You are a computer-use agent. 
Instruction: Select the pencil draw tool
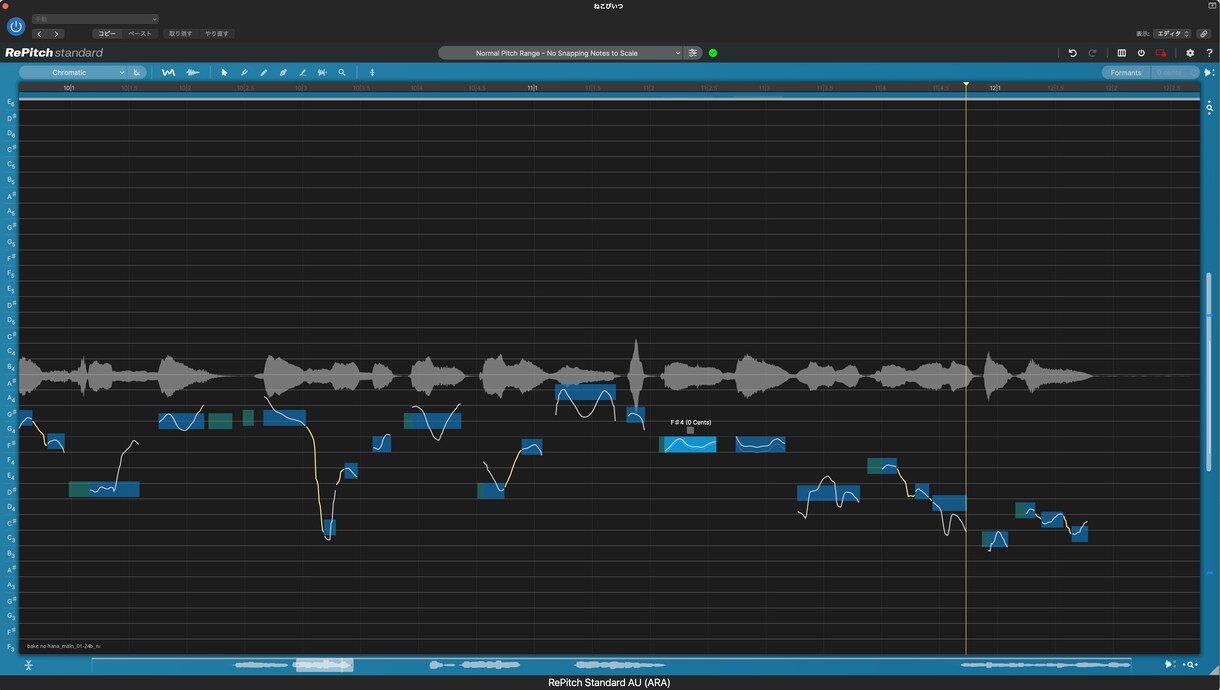click(x=264, y=72)
